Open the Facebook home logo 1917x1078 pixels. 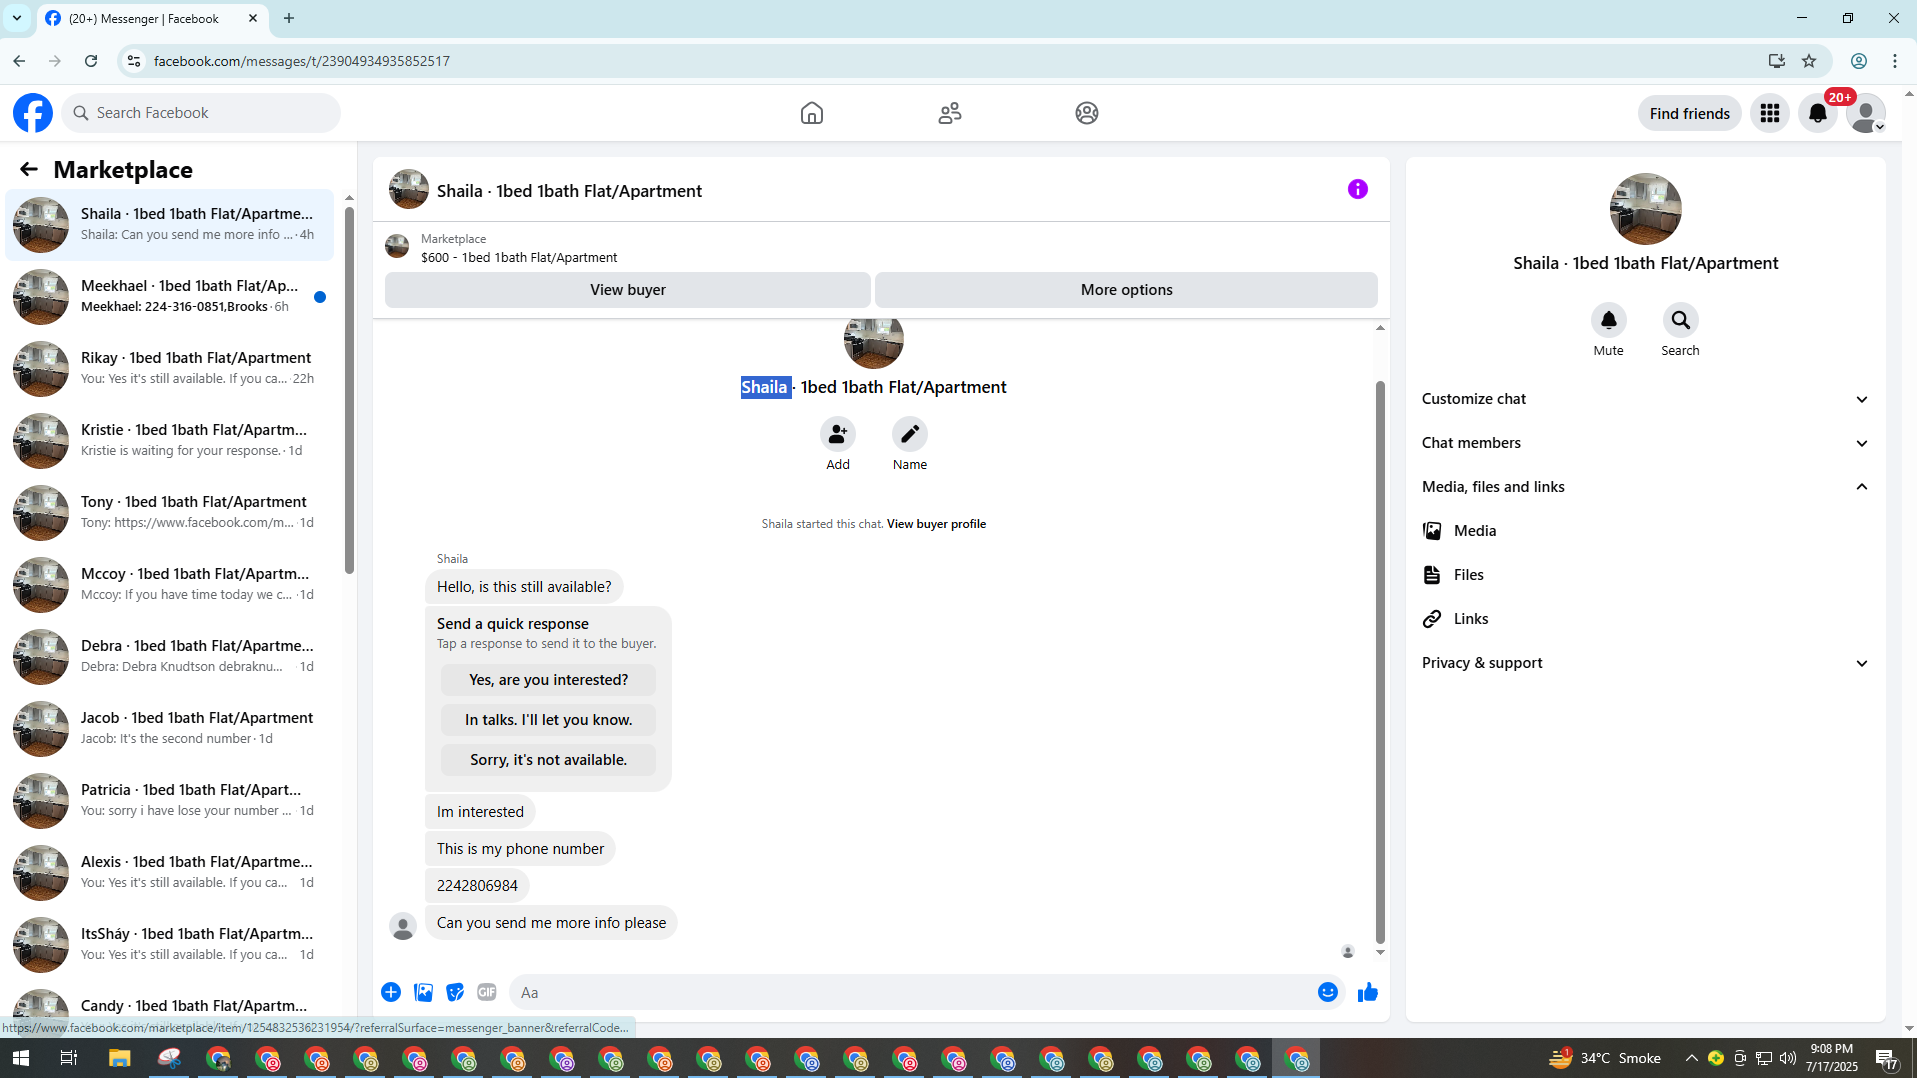click(33, 113)
